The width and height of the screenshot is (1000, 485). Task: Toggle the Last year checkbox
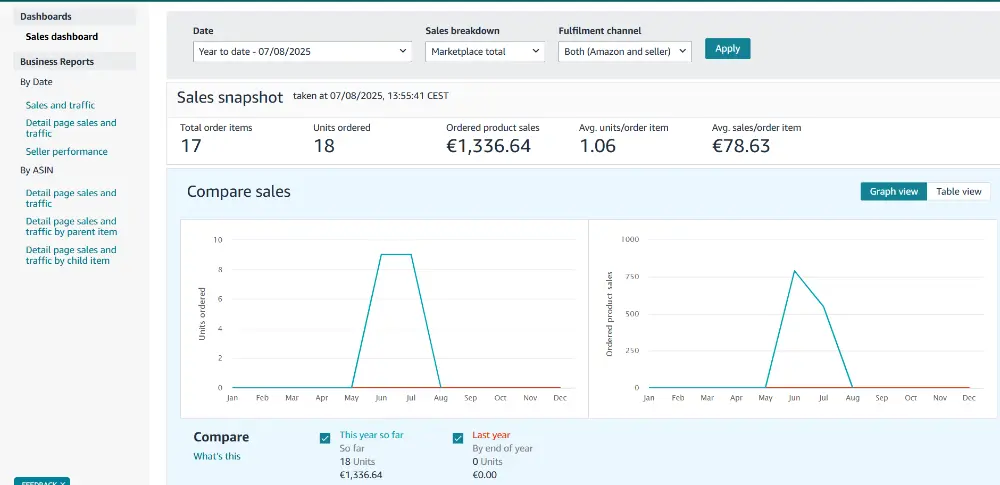click(x=458, y=438)
